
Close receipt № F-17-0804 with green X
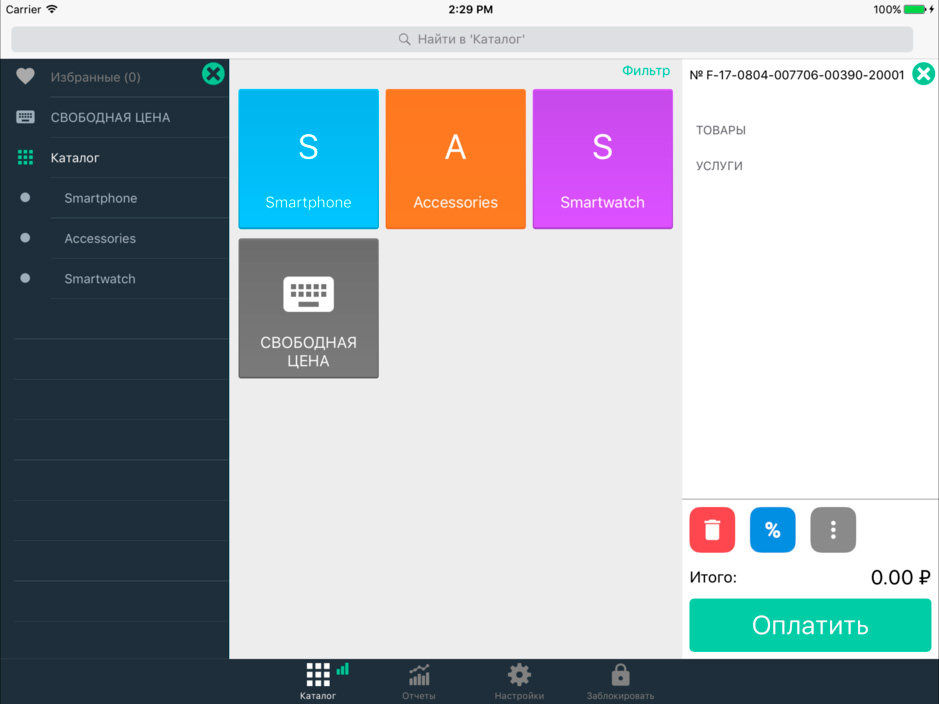pos(923,74)
